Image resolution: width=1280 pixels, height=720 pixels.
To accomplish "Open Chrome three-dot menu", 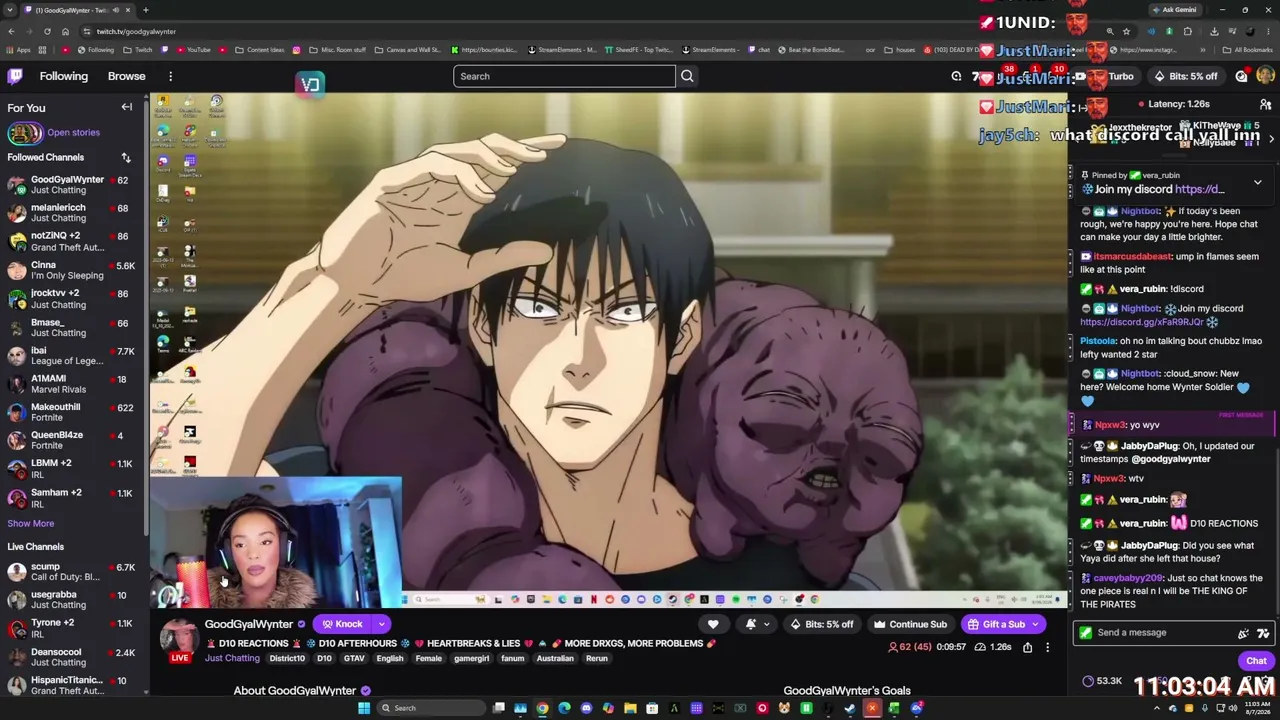I will click(x=1267, y=31).
